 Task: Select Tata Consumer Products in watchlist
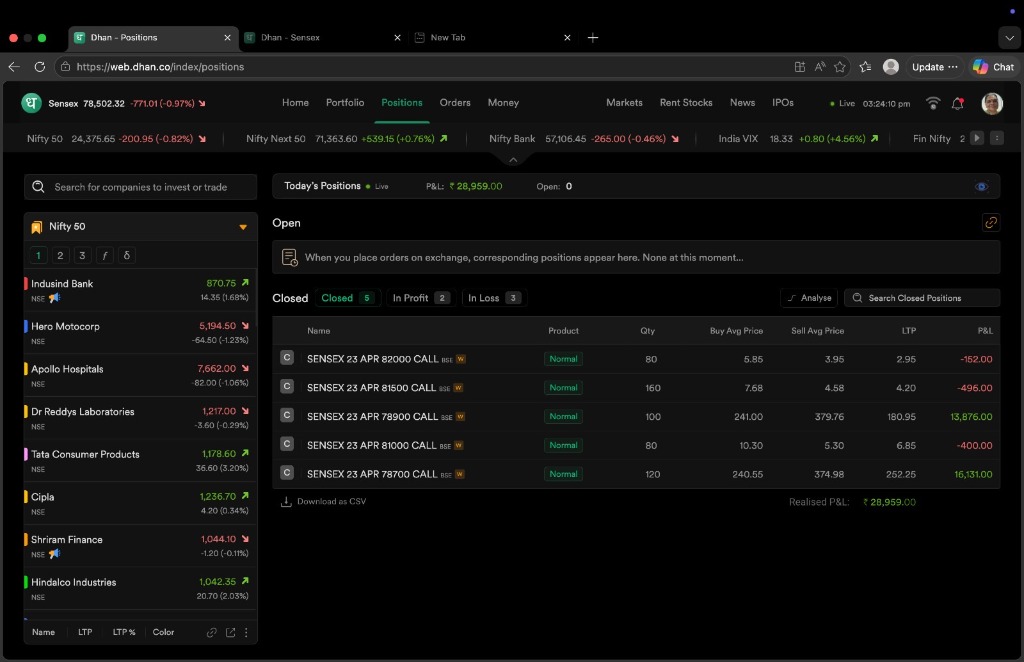pyautogui.click(x=140, y=461)
